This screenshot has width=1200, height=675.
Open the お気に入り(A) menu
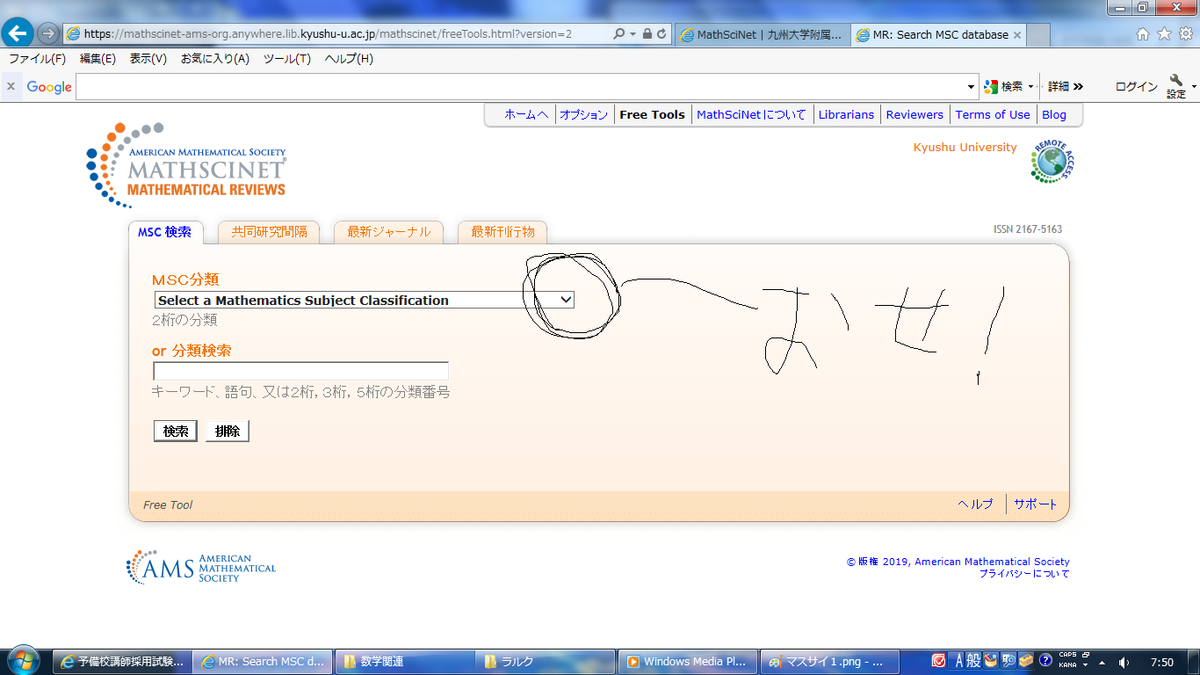click(215, 59)
